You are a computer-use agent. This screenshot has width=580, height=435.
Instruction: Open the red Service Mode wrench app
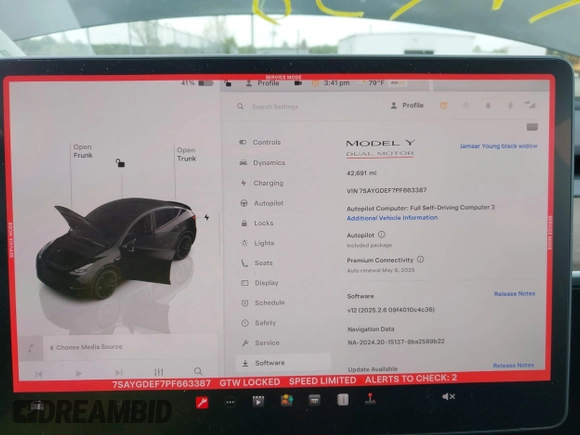[202, 402]
